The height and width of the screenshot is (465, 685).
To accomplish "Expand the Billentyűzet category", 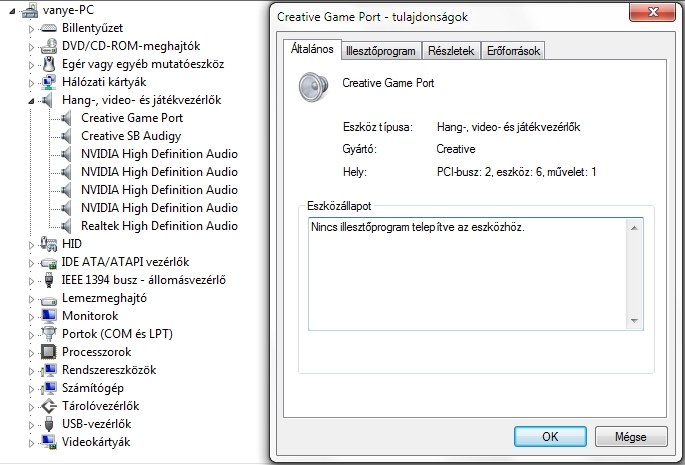I will coord(31,29).
